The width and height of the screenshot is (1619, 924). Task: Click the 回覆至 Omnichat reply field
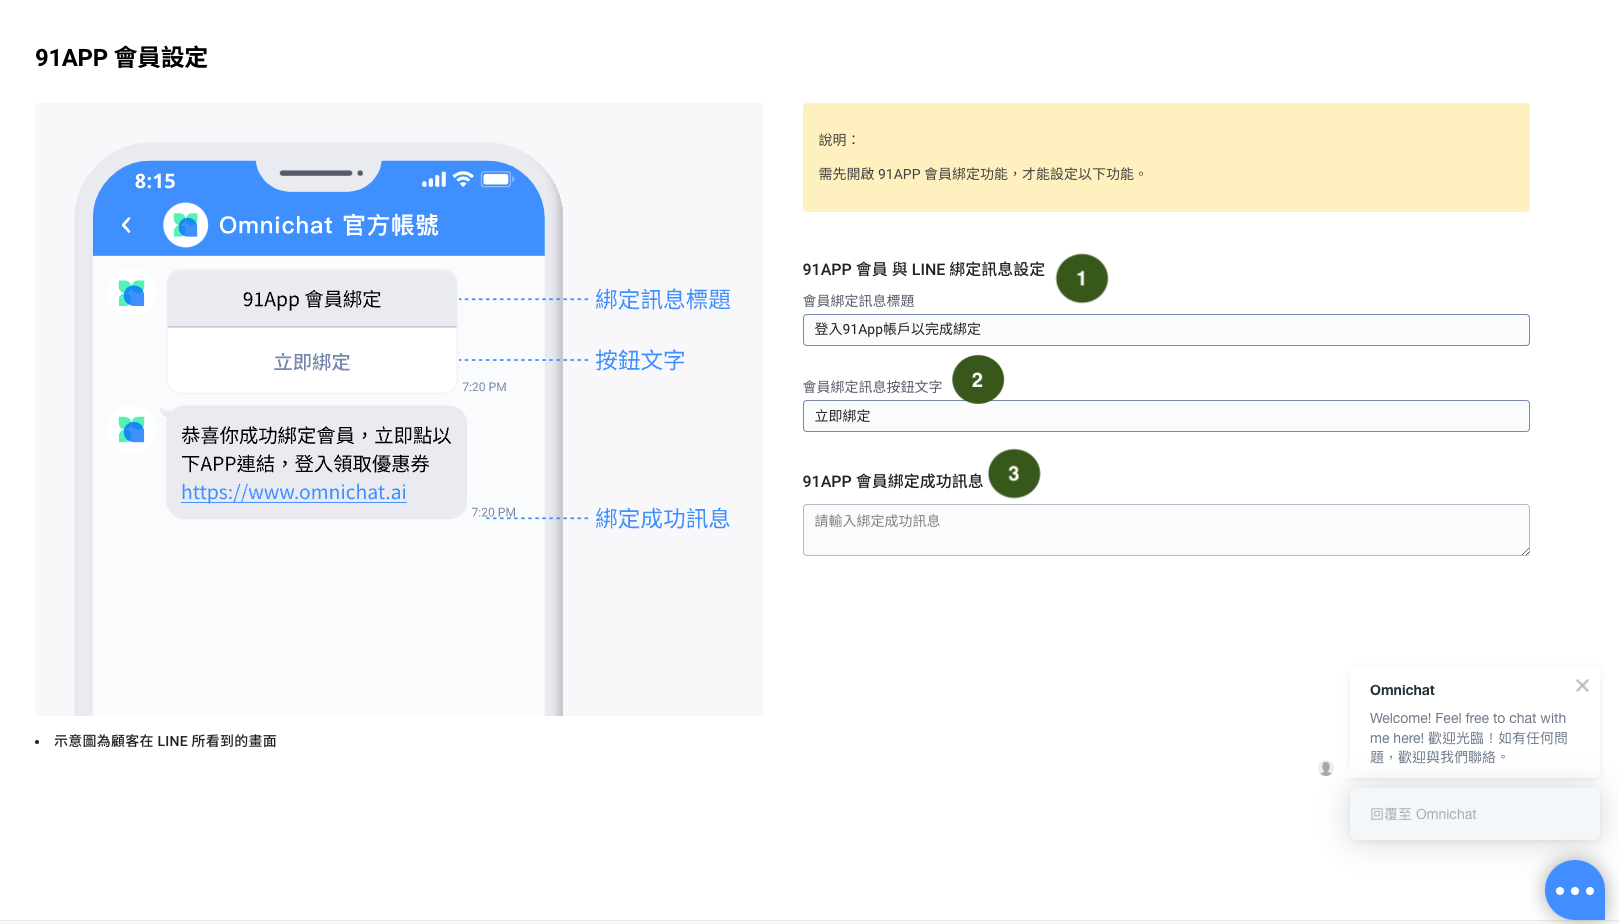coord(1474,814)
